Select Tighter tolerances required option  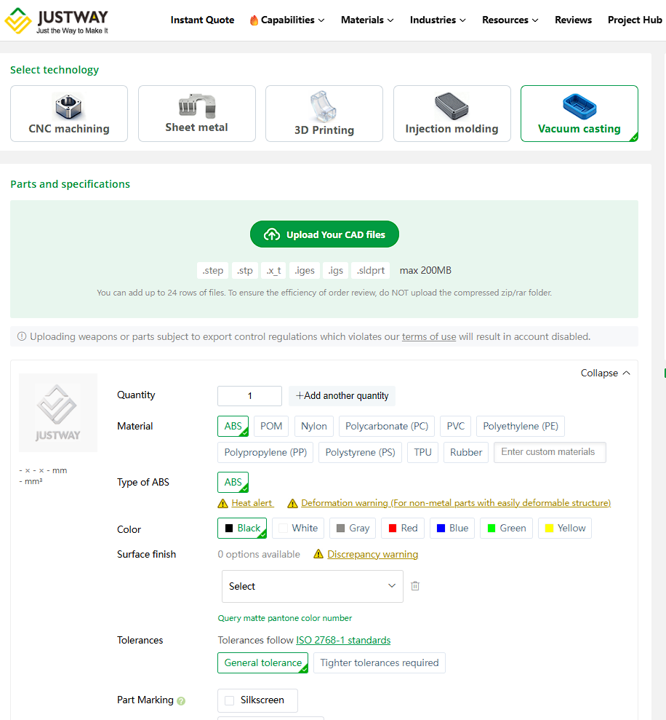pos(379,663)
